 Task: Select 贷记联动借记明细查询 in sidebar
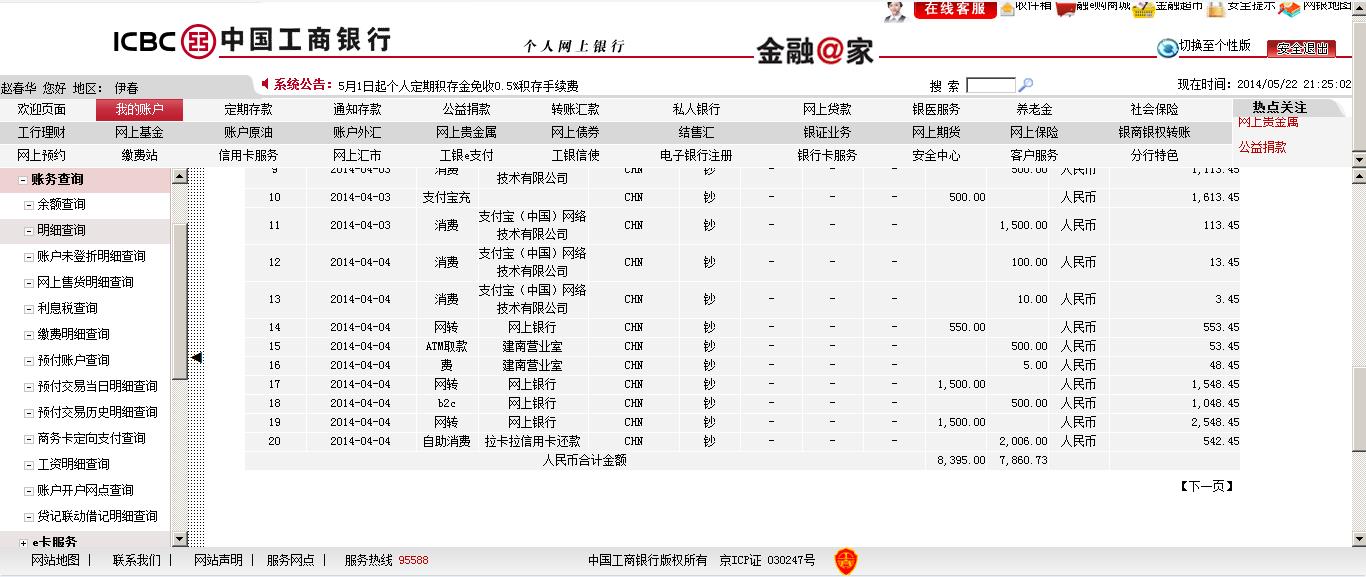point(97,516)
